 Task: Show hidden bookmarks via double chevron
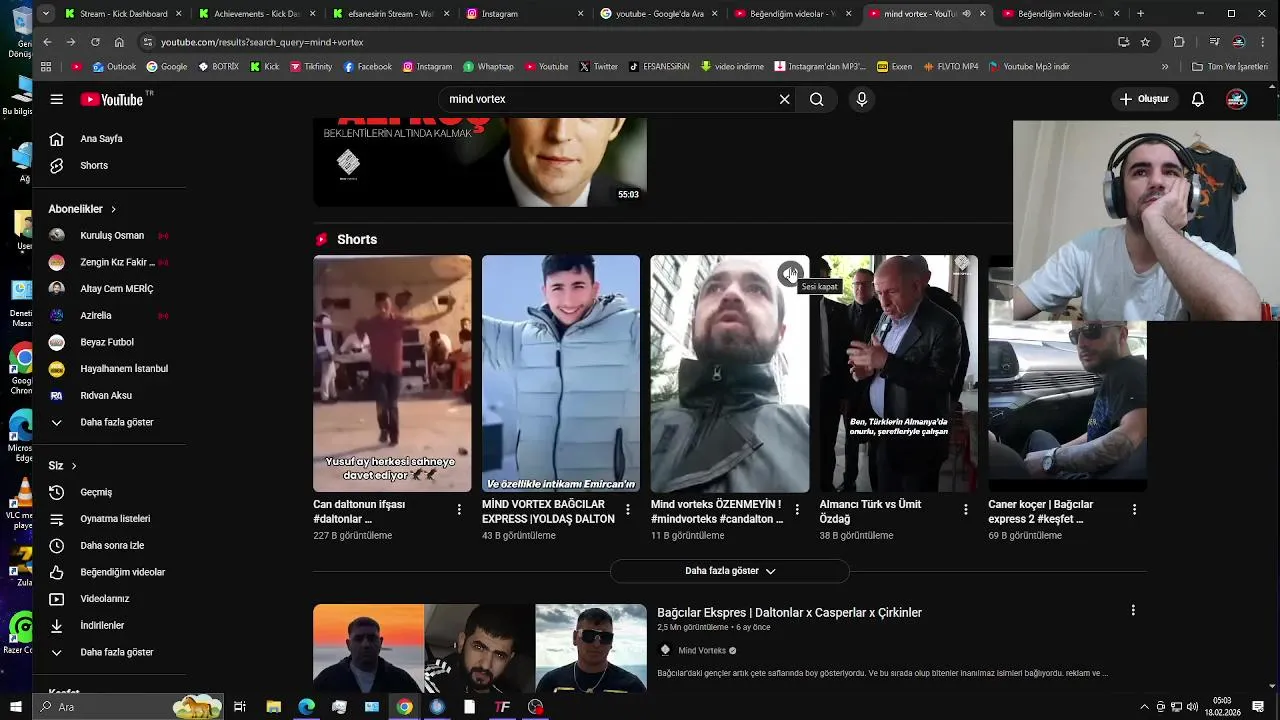(1165, 67)
